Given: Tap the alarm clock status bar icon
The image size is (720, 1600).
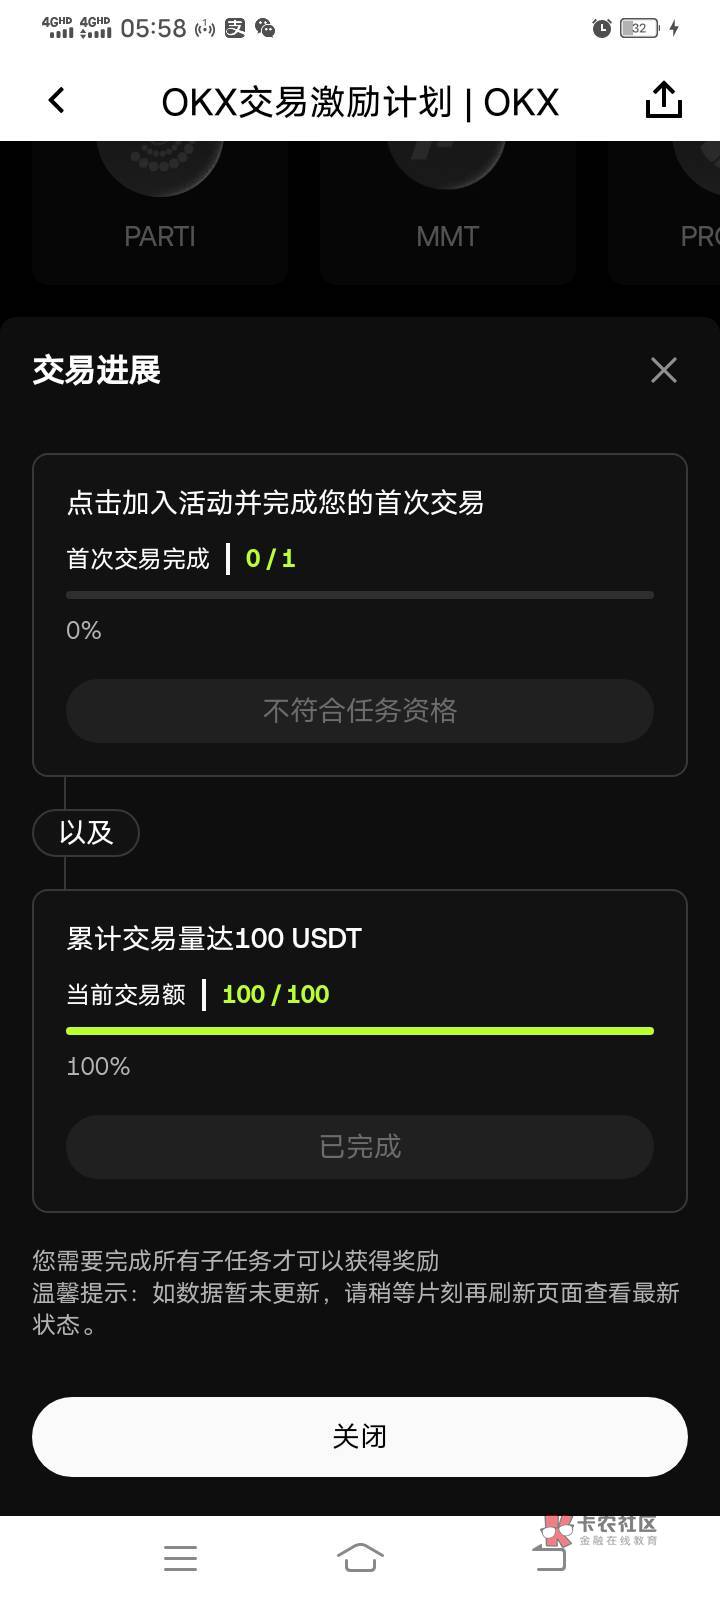Looking at the screenshot, I should coord(601,28).
